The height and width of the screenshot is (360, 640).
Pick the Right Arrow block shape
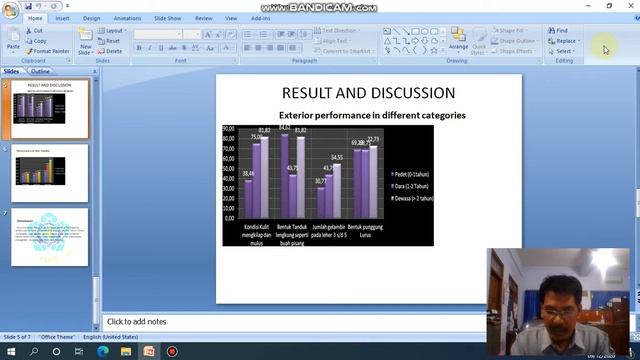pyautogui.click(x=415, y=41)
